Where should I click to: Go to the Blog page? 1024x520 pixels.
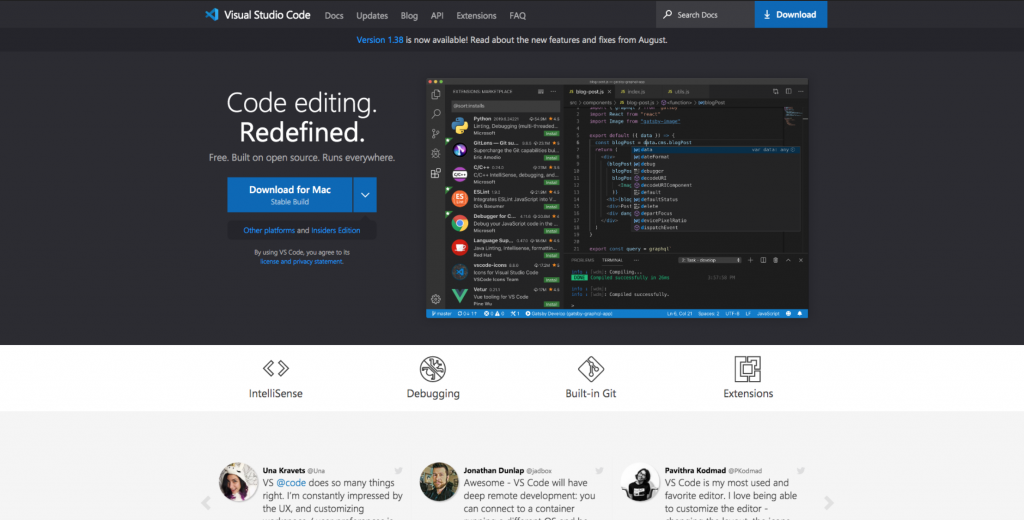point(409,16)
